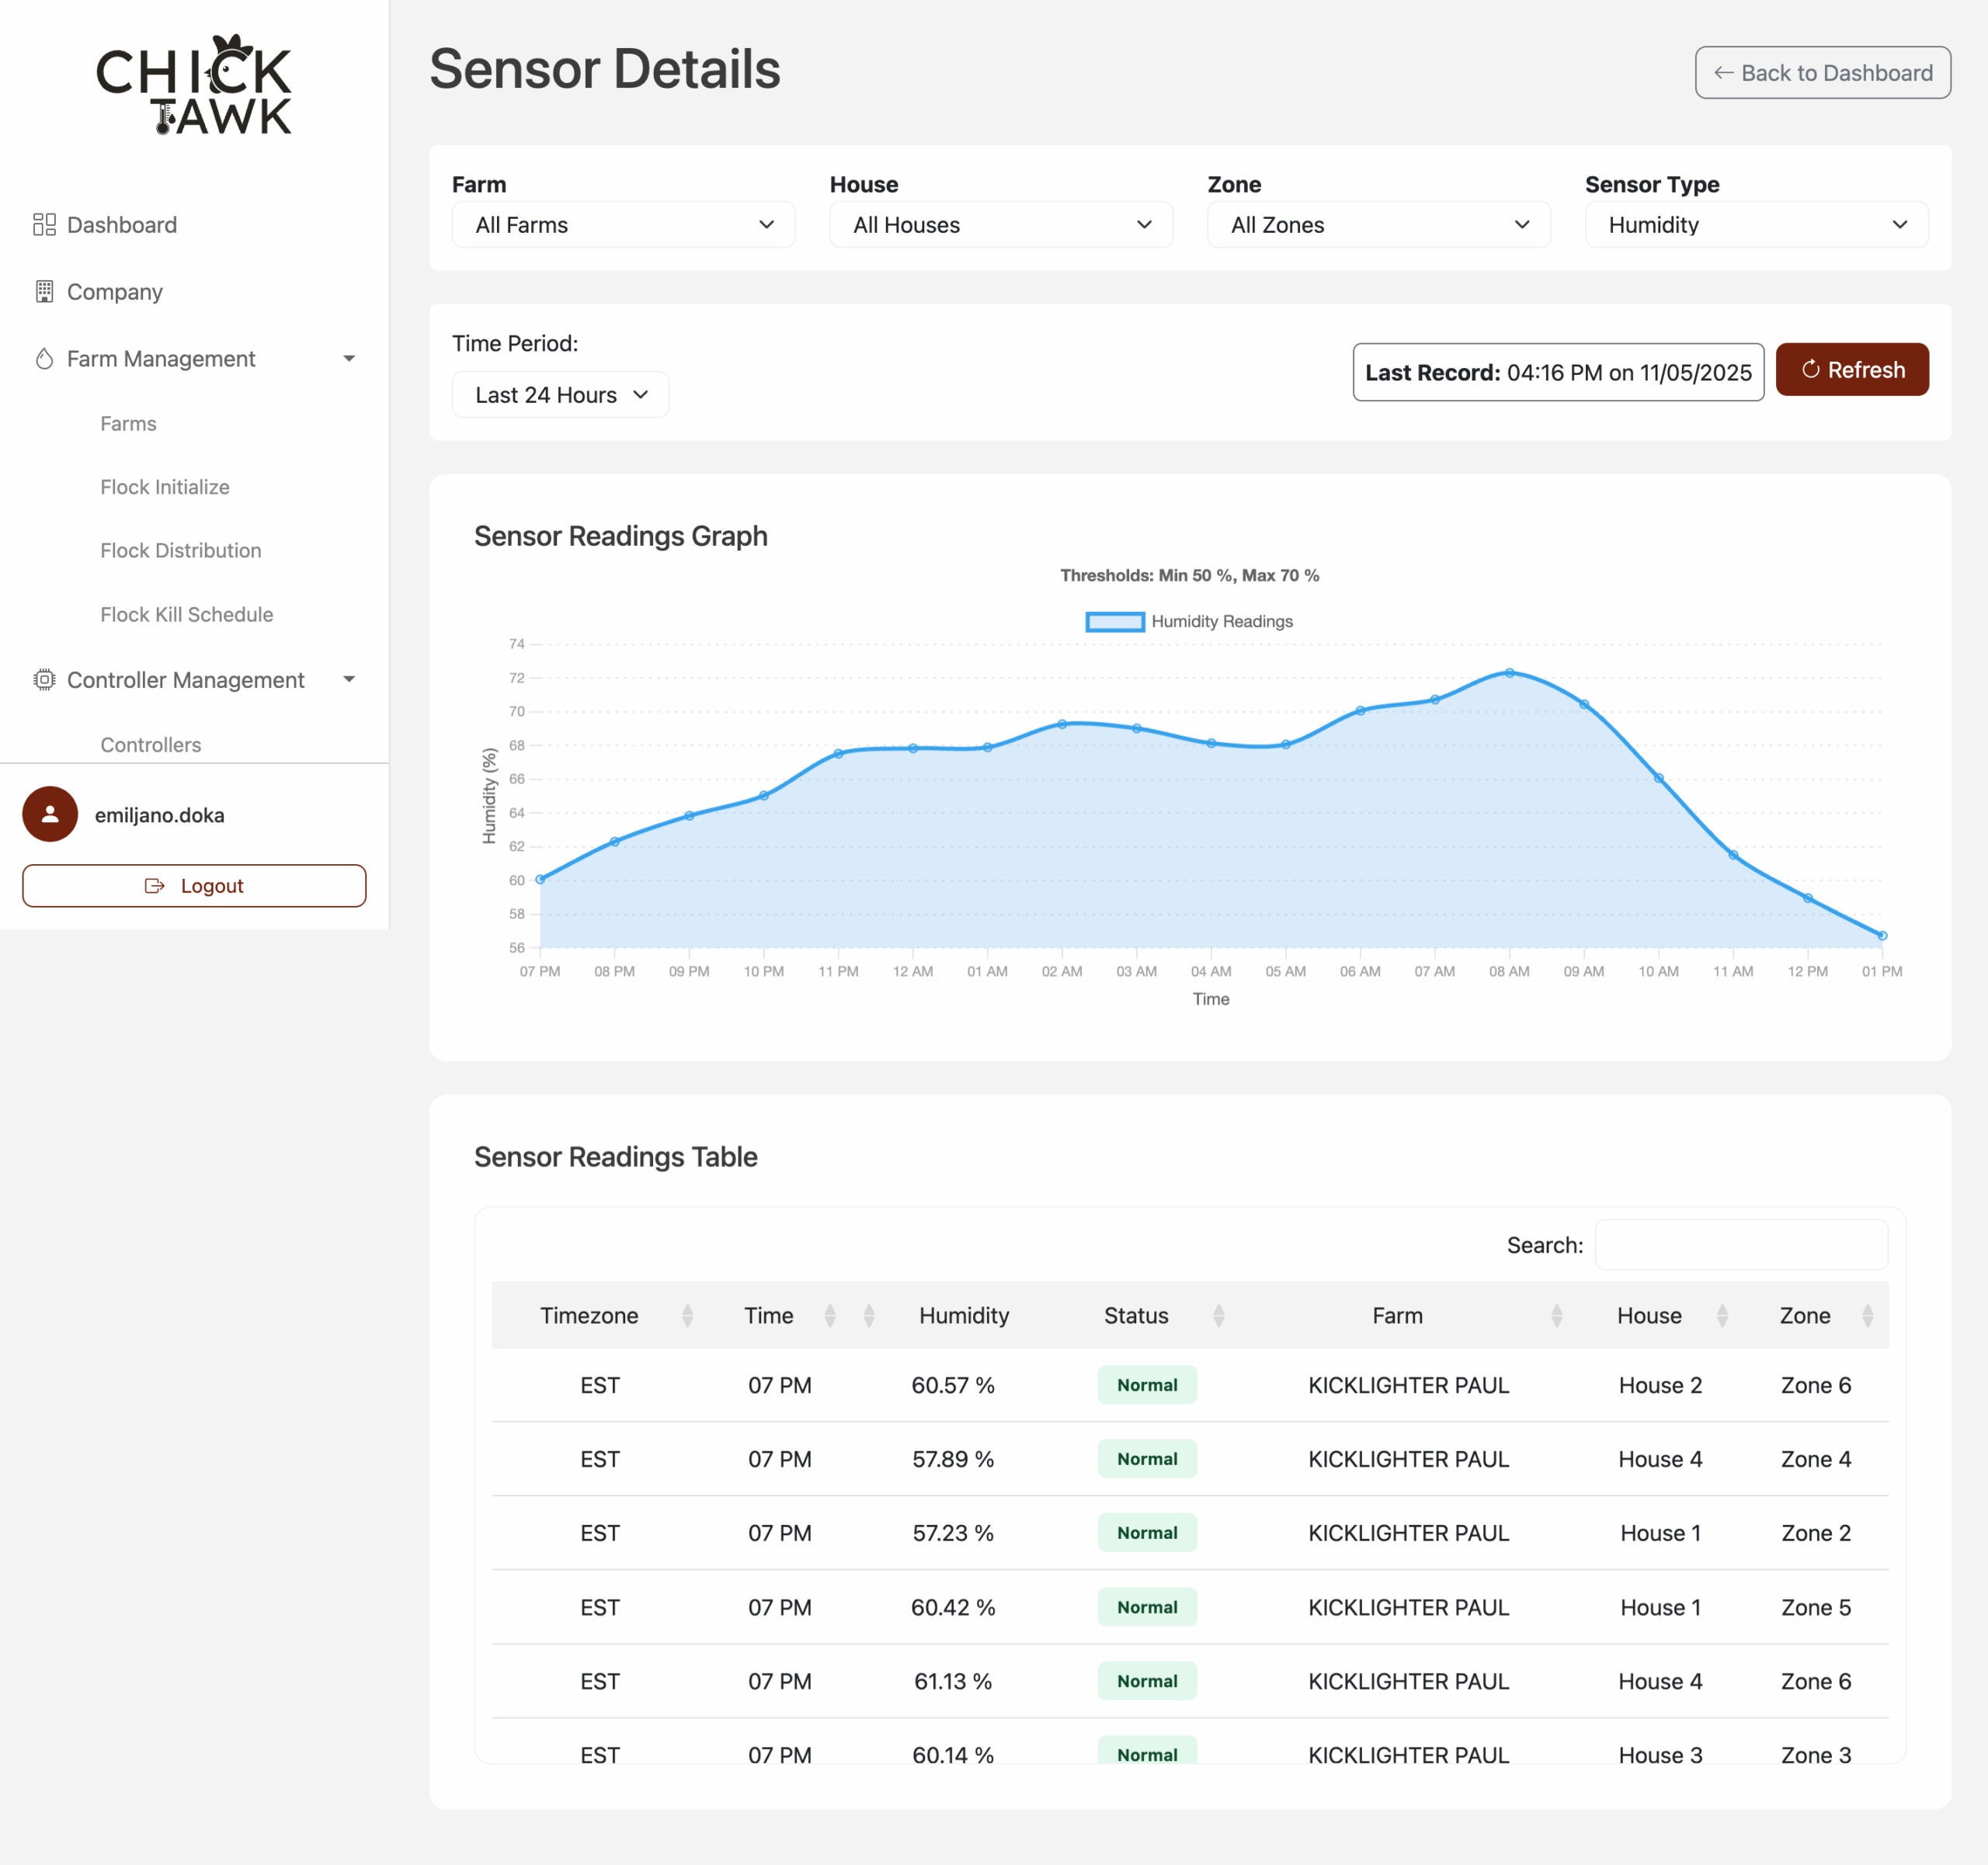Open the Last 24 Hours period dropdown
Screen dimensions: 1988x1865
560,395
